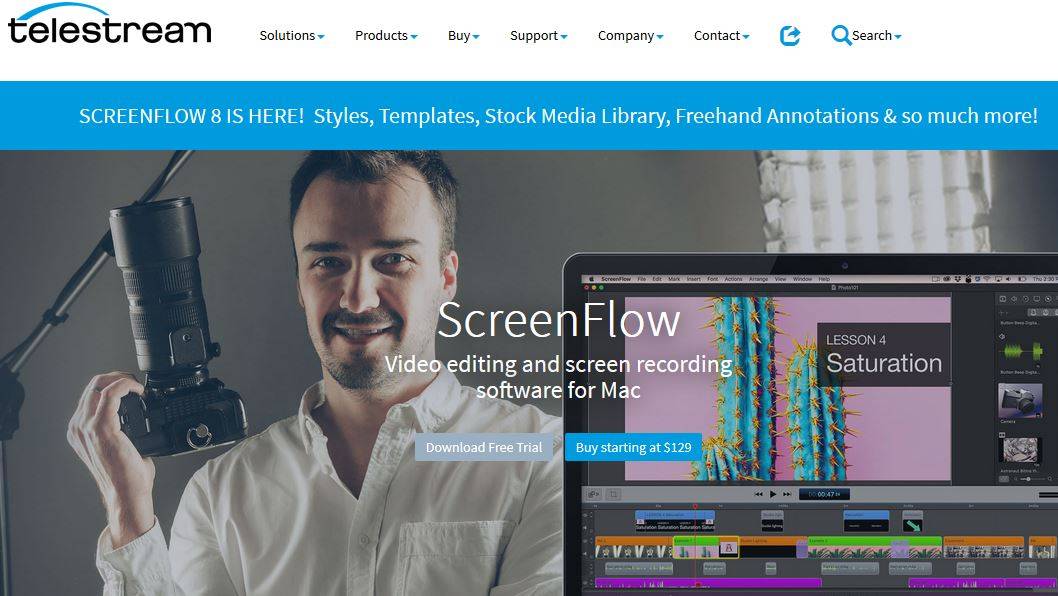
Task: Click the share arrow icon in the navigation
Action: 789,35
